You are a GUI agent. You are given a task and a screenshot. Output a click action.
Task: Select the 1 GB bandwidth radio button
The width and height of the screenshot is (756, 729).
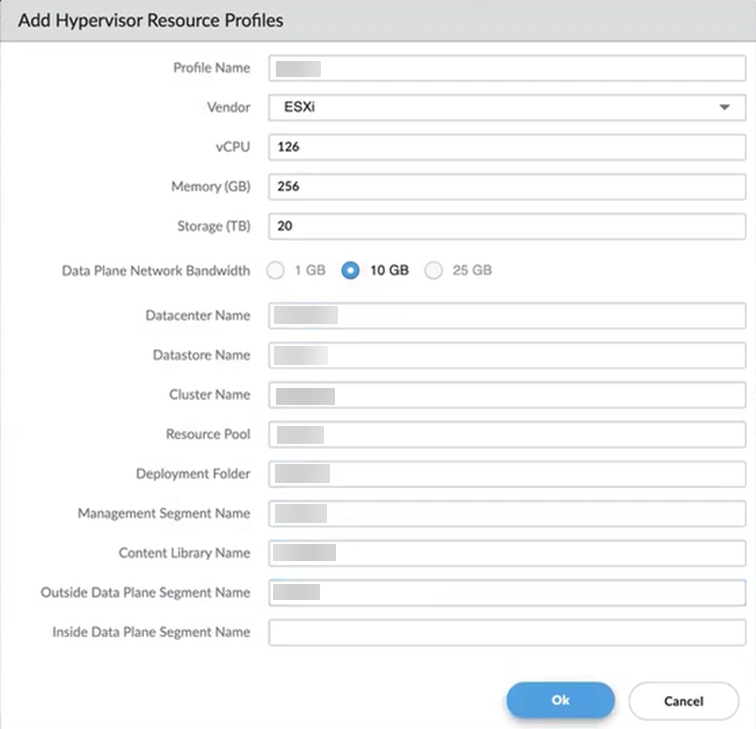point(275,270)
